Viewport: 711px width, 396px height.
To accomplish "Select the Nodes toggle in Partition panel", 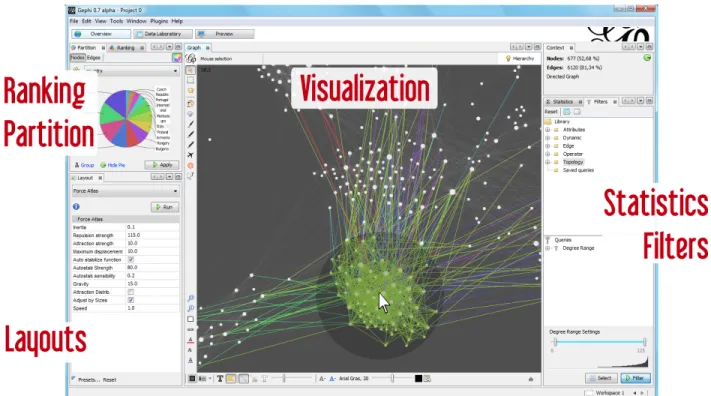I will [77, 58].
